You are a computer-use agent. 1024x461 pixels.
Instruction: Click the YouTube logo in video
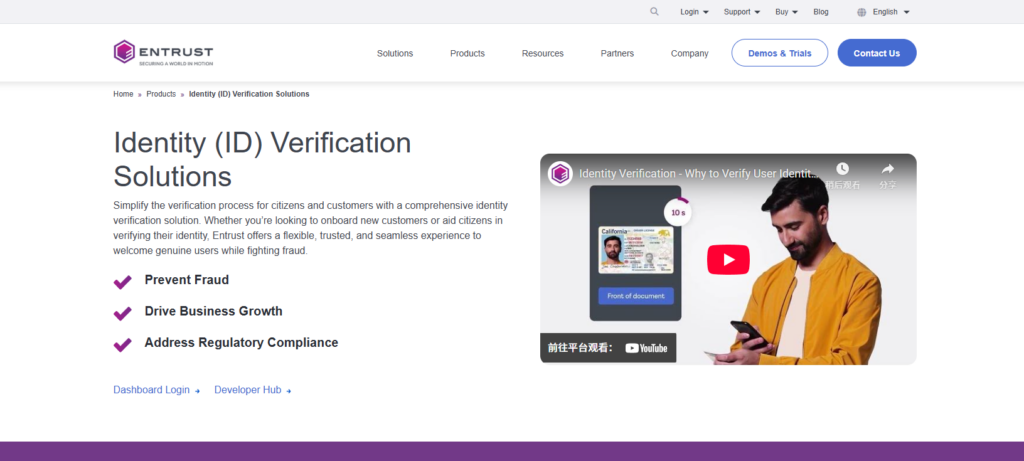646,348
